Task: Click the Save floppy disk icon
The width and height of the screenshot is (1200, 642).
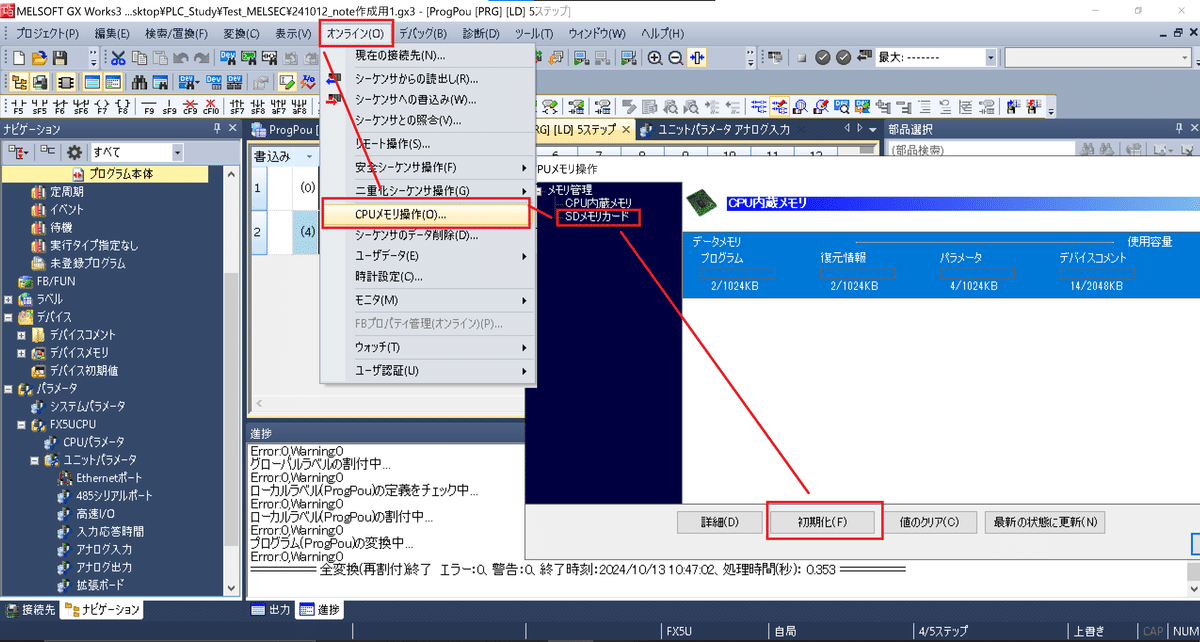Action: [x=61, y=58]
